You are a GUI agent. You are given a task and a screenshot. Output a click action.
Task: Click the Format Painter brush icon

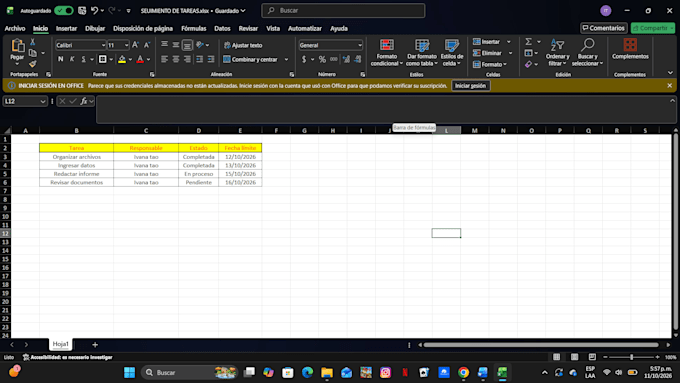(33, 64)
